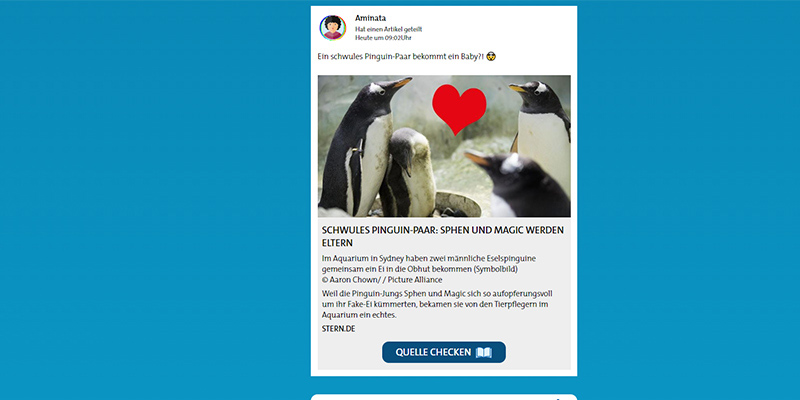This screenshot has height=400, width=800.
Task: Click the penguin on the photo's right edge
Action: (x=544, y=135)
